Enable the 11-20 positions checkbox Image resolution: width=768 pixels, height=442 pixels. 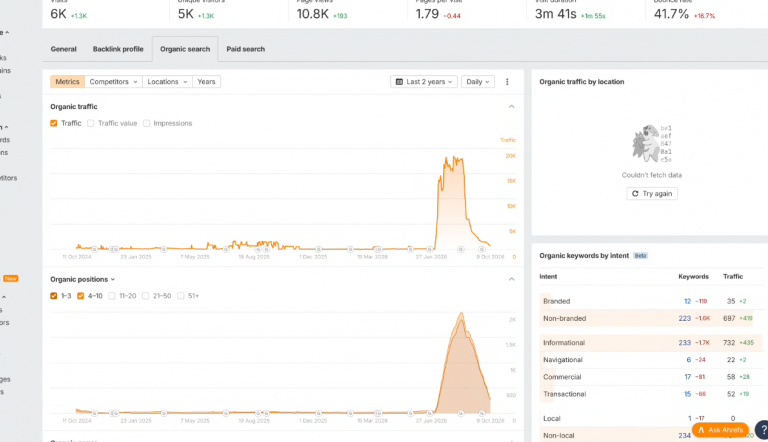tap(112, 296)
